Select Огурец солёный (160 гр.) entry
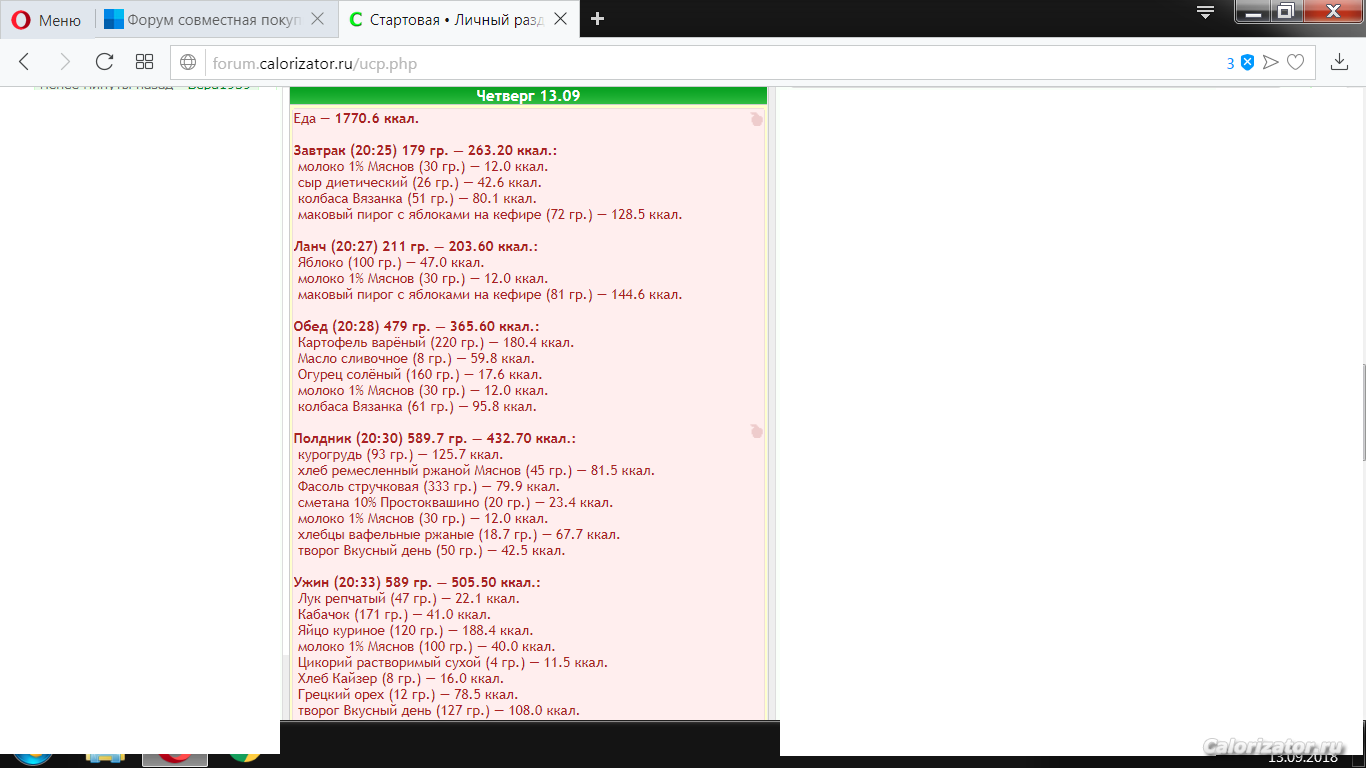Image resolution: width=1366 pixels, height=768 pixels. coord(420,375)
